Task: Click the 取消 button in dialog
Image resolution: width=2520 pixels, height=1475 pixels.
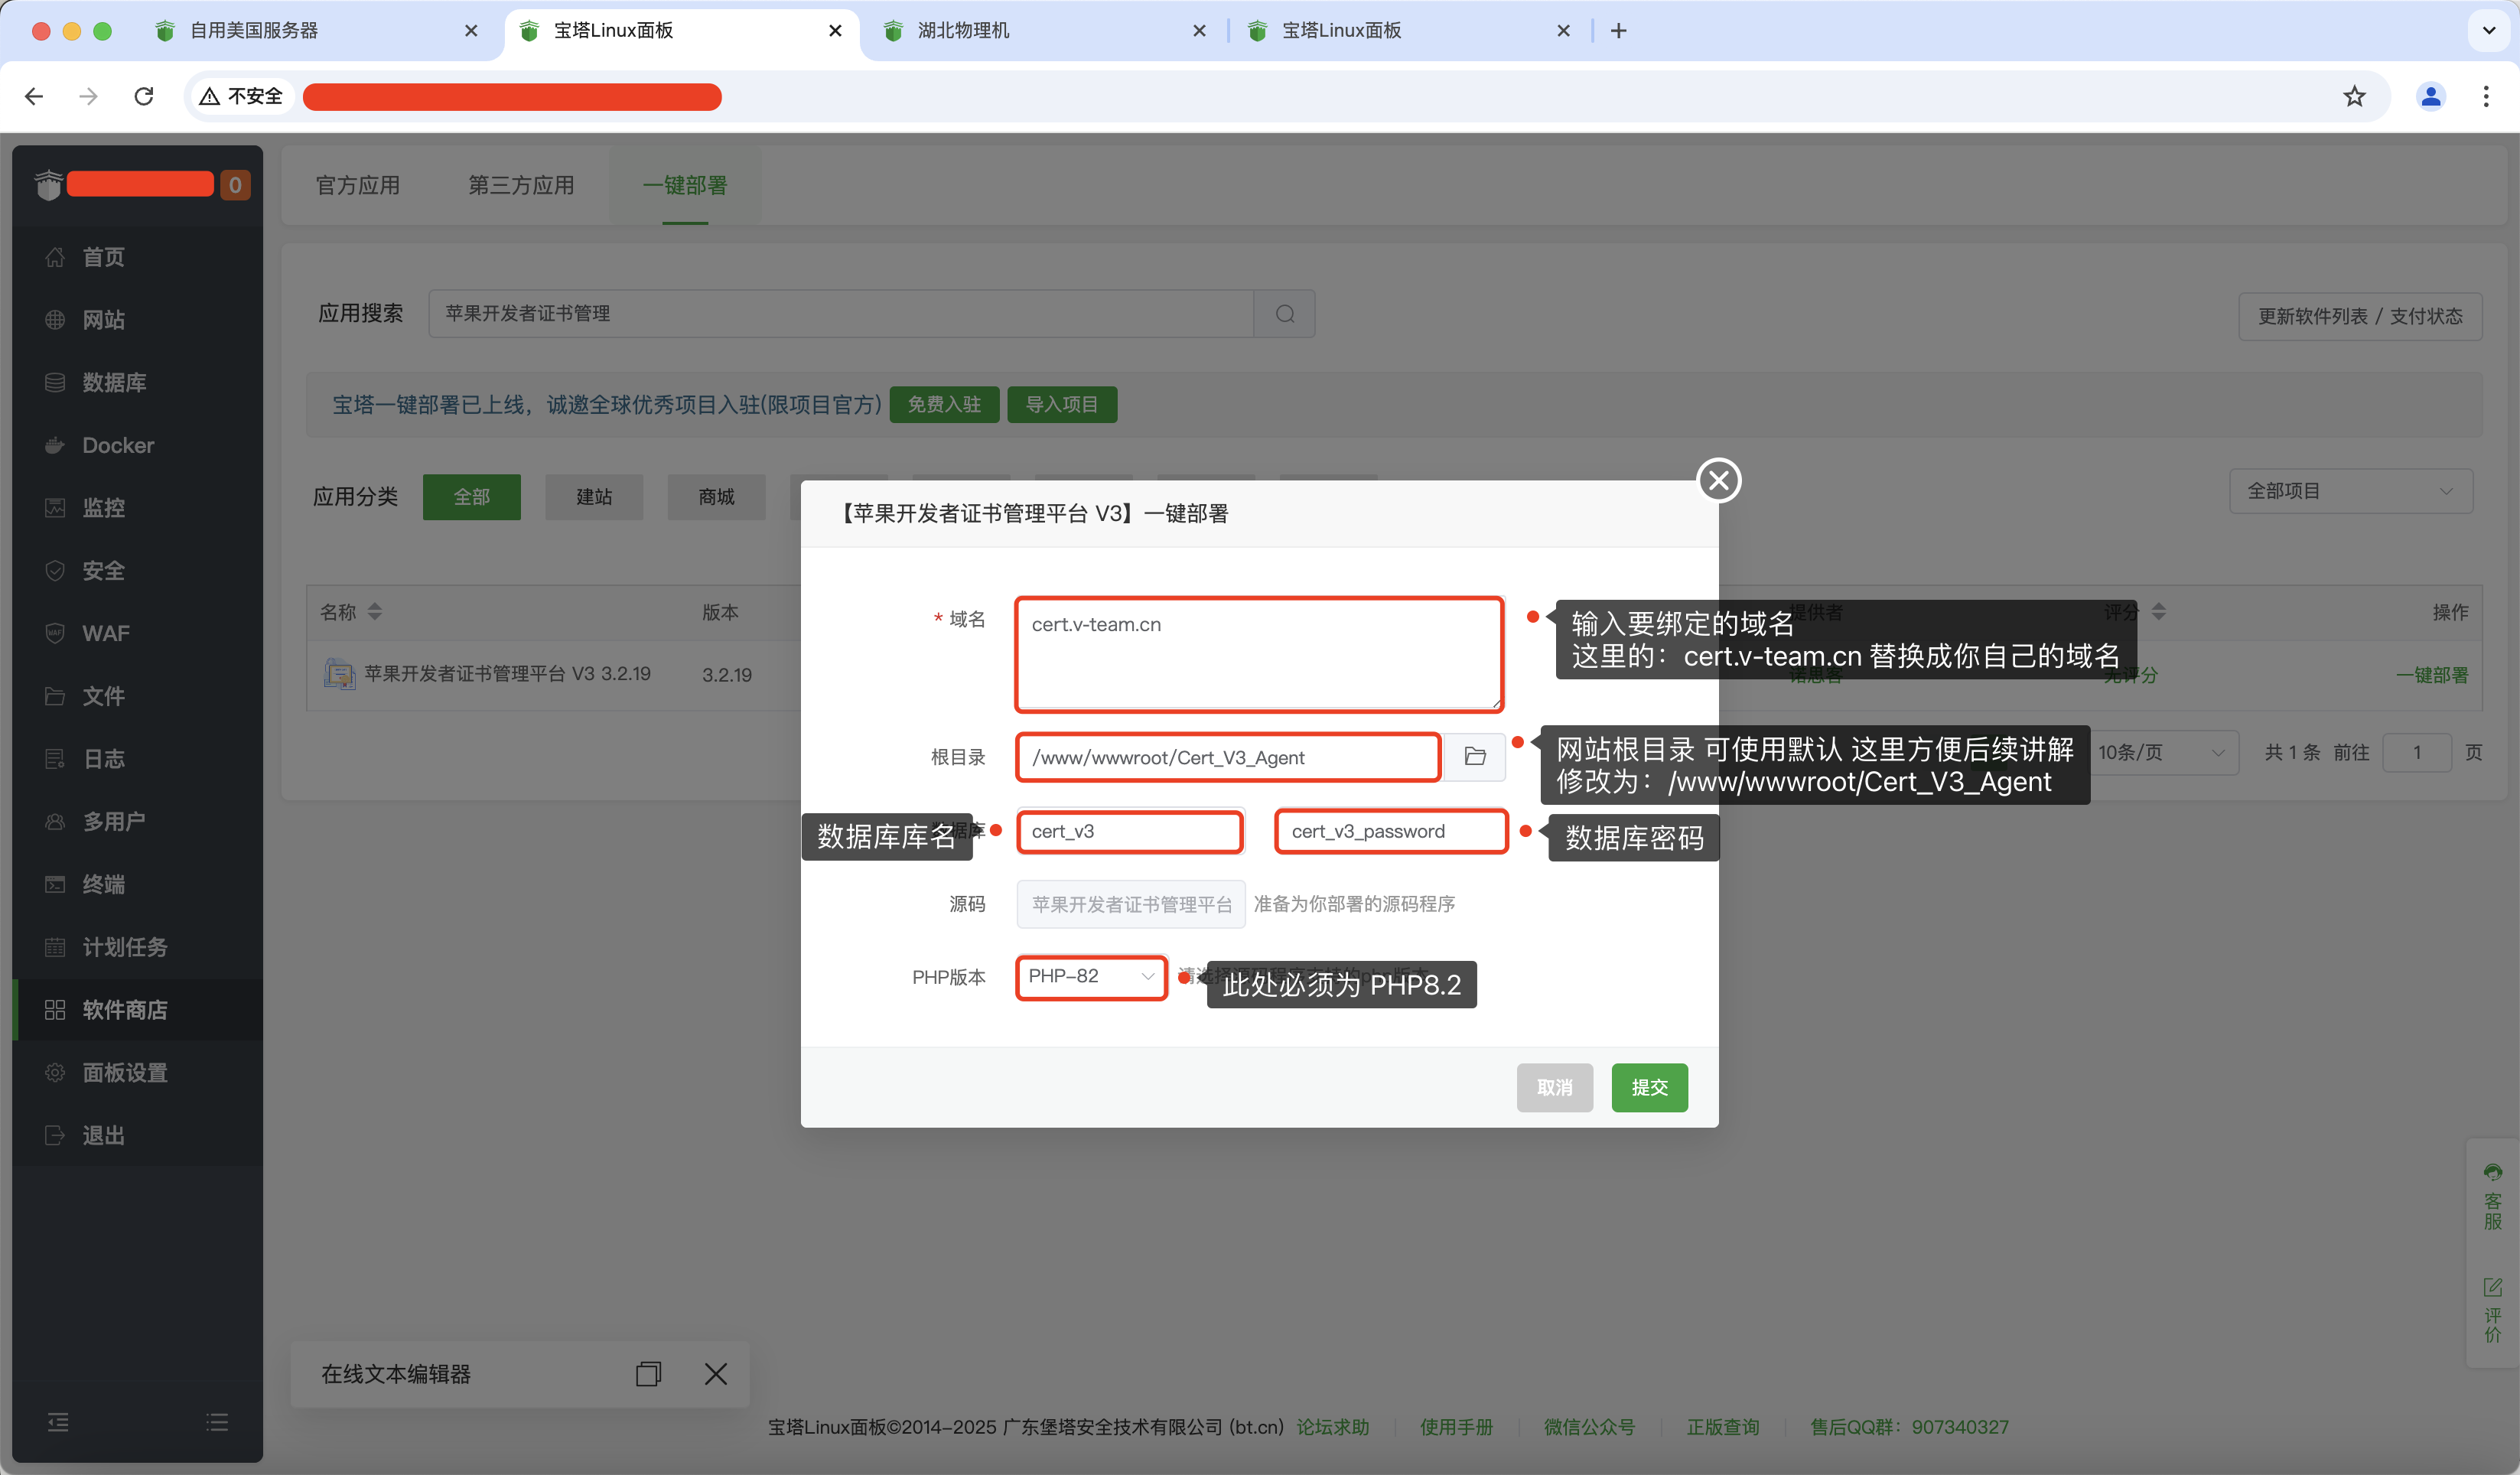Action: [x=1554, y=1088]
